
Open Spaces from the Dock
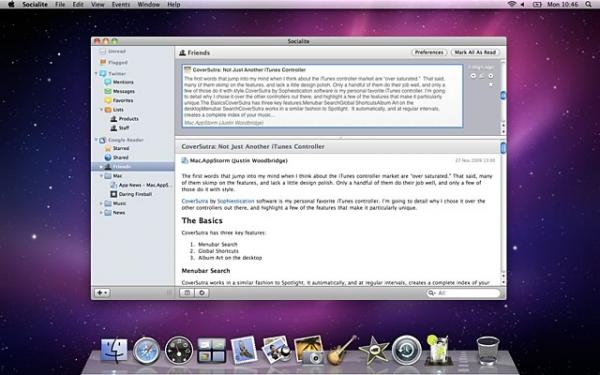pyautogui.click(x=211, y=351)
